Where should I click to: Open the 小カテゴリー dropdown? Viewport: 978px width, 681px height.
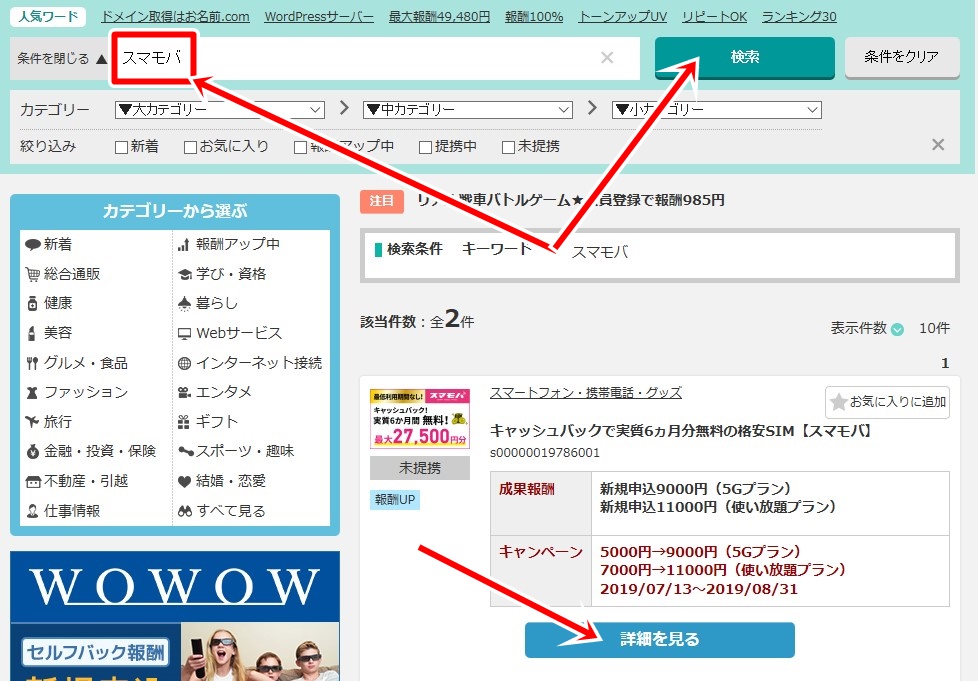pyautogui.click(x=717, y=110)
